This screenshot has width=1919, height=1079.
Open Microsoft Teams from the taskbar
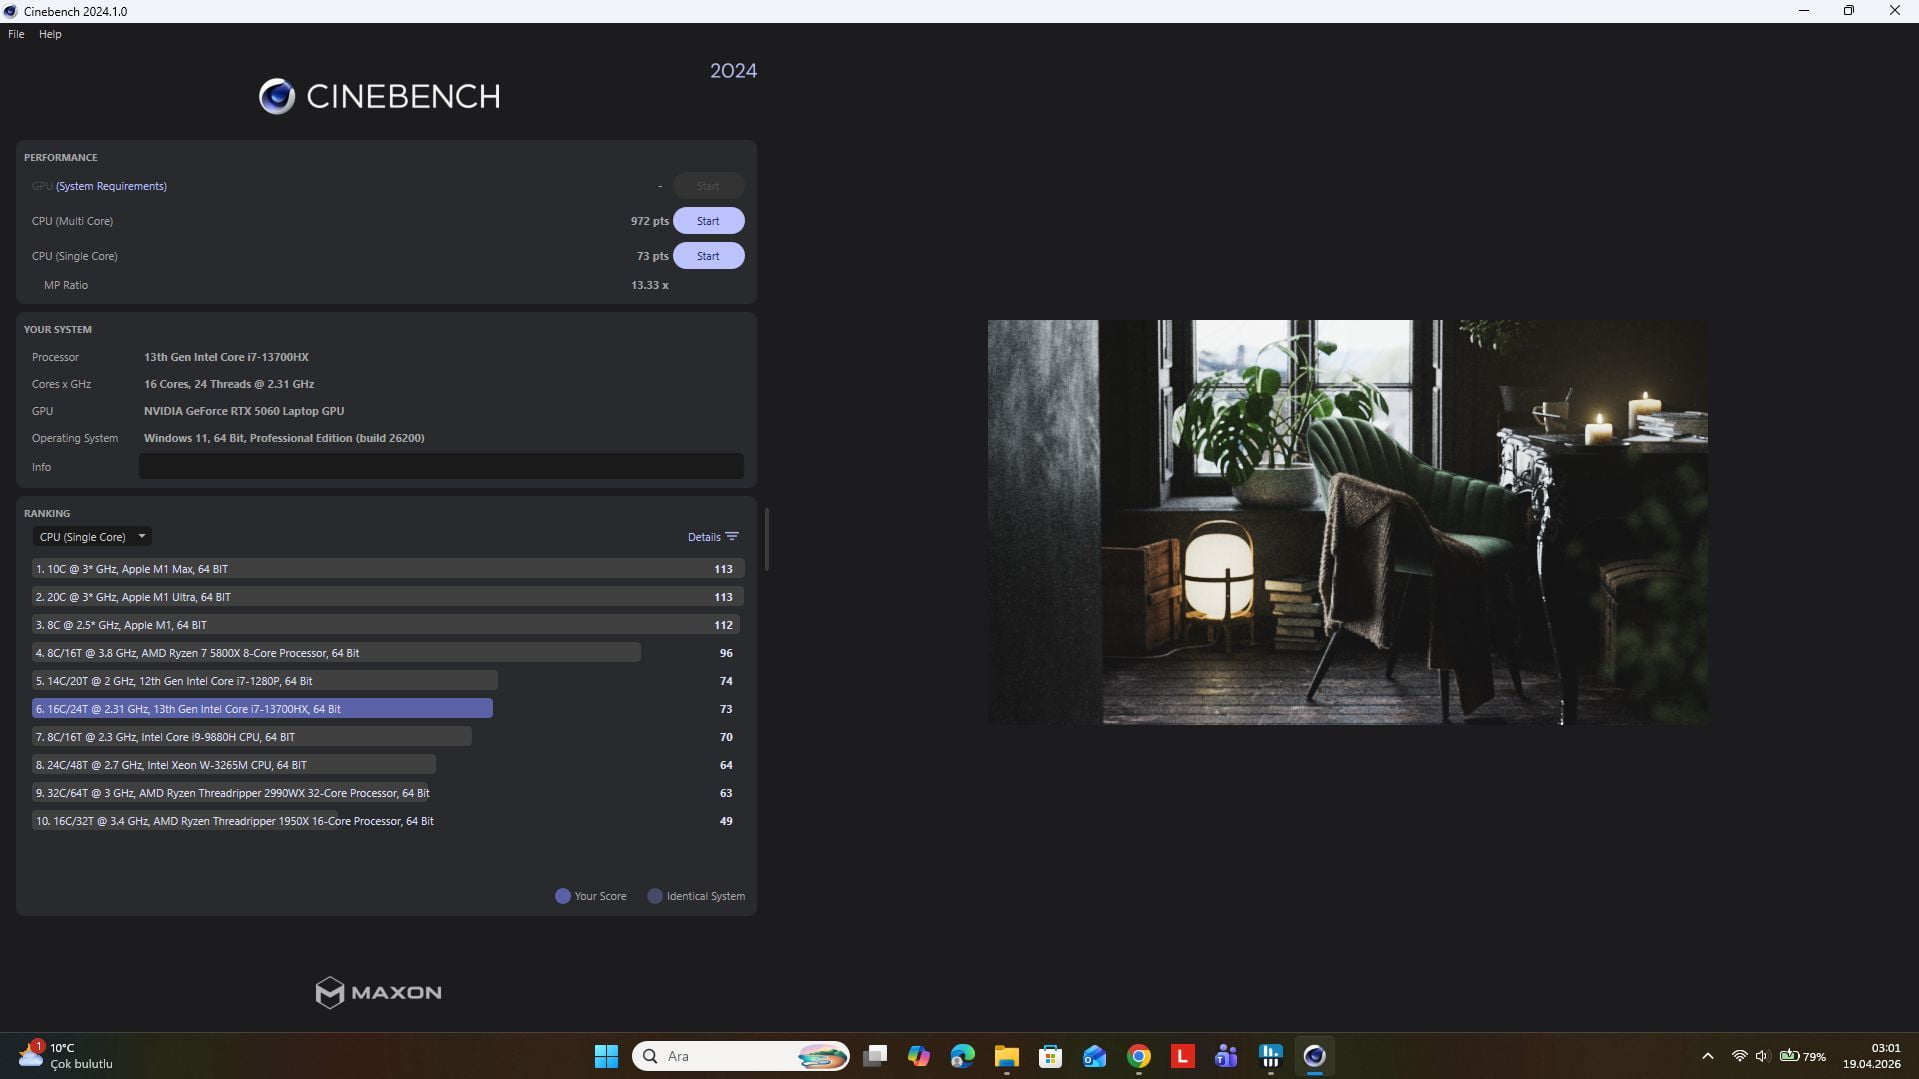pos(1226,1056)
